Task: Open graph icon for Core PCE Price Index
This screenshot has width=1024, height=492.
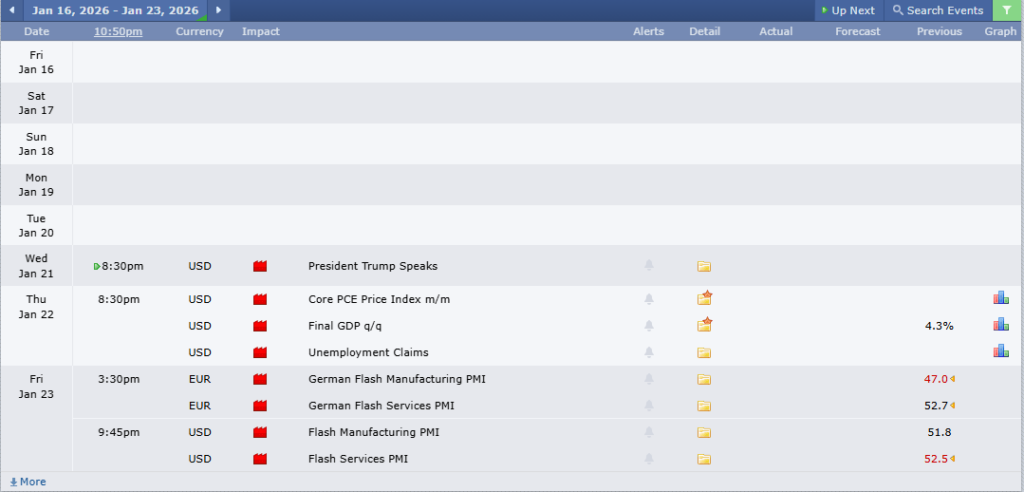Action: 1000,298
